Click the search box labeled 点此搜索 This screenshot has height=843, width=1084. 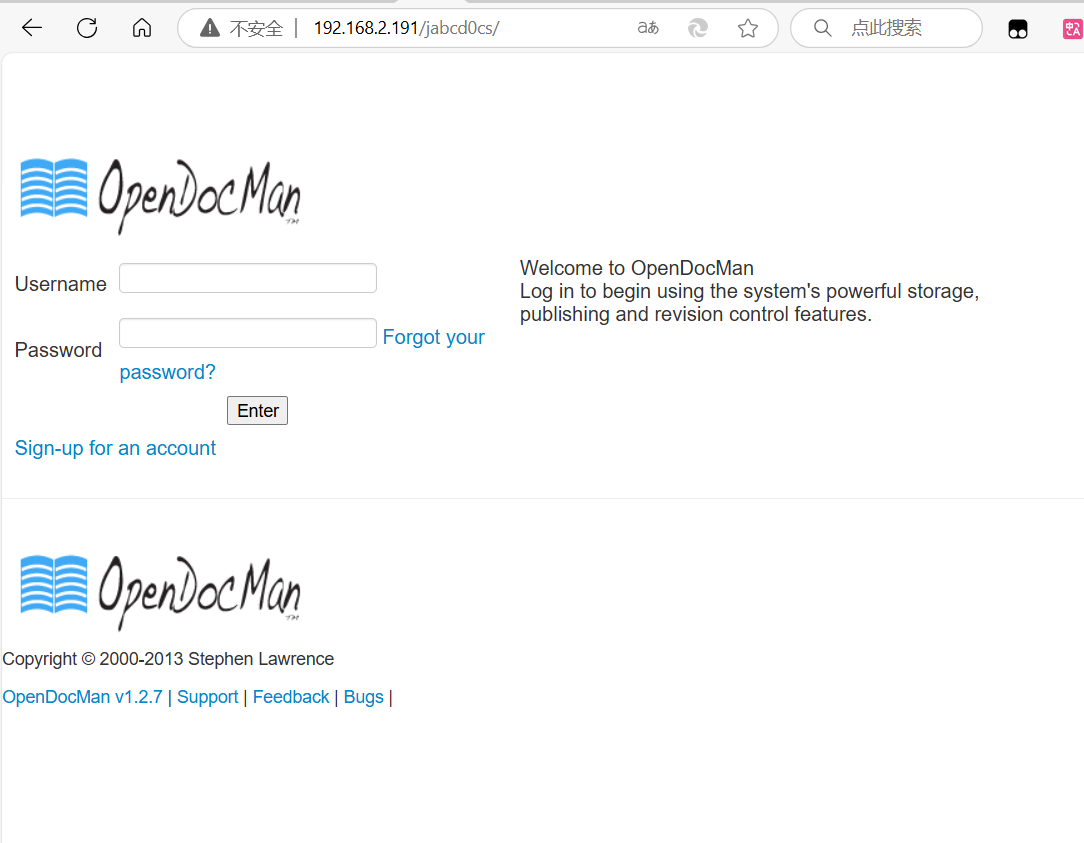click(886, 28)
